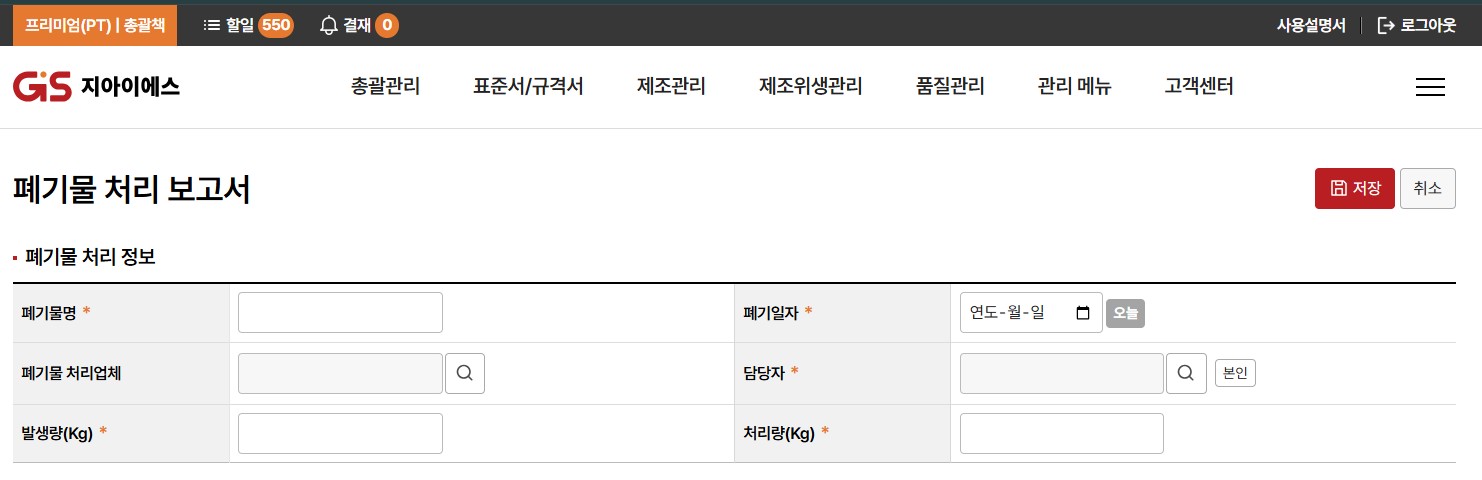Click the search icon for 담당자
The height and width of the screenshot is (480, 1482).
(1186, 373)
